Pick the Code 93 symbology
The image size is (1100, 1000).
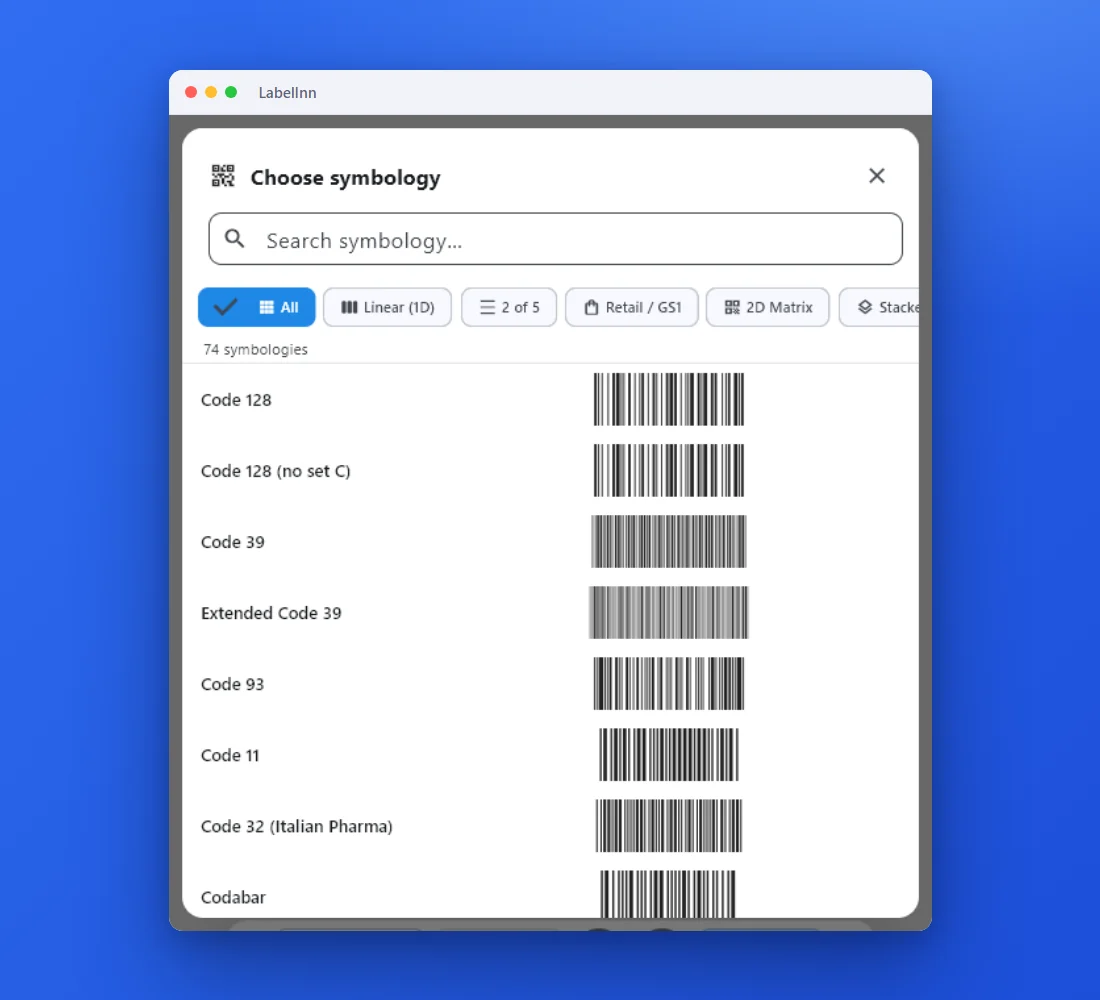[x=550, y=684]
